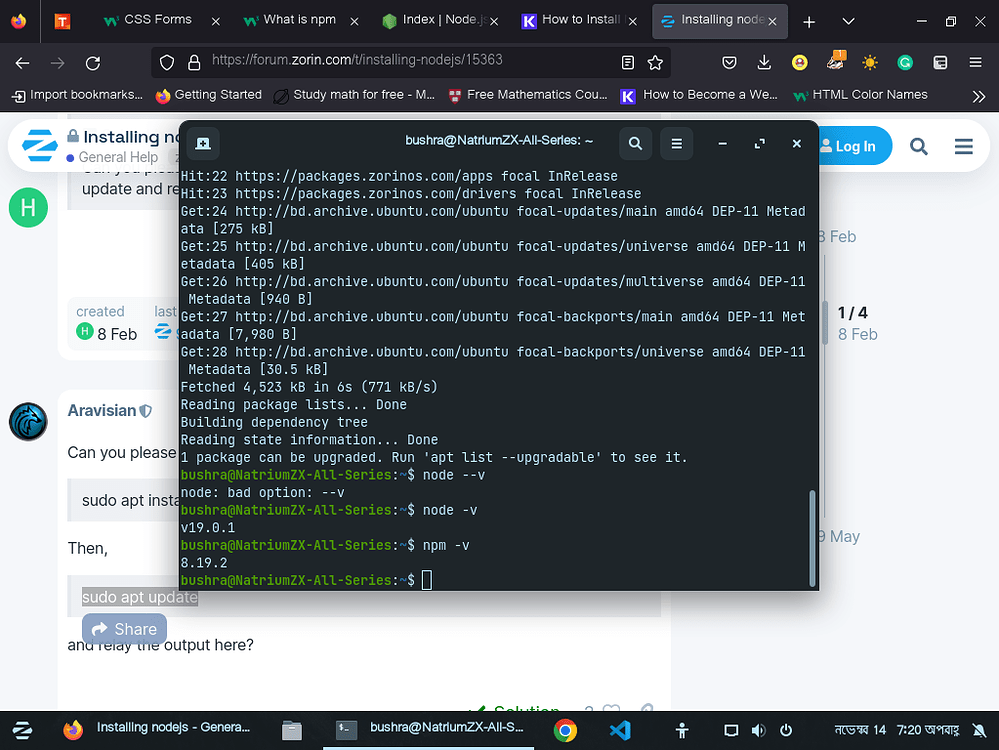
Task: Toggle the shield tracking protection icon
Action: coord(167,62)
